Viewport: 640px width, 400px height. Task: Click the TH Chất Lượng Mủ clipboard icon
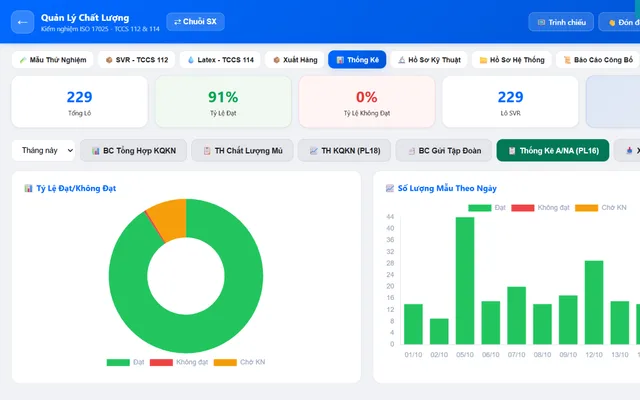[207, 151]
